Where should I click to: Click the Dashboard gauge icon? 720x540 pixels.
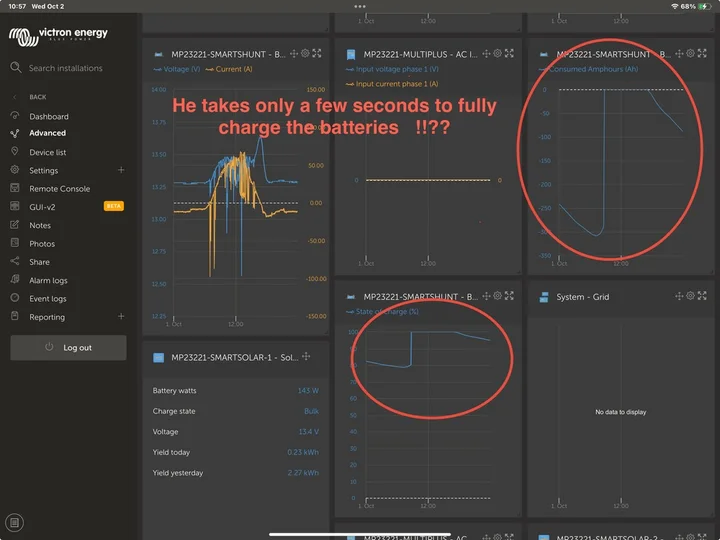[x=15, y=115]
